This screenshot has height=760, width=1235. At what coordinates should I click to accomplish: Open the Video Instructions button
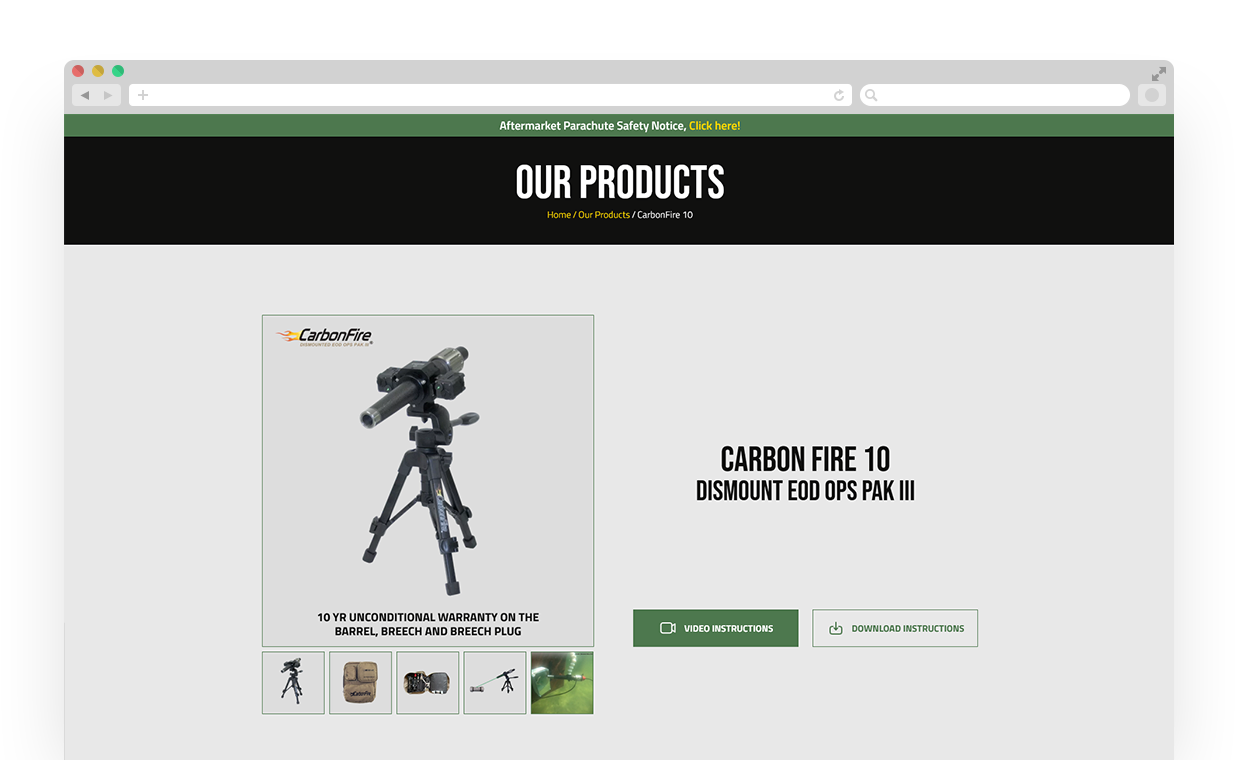[x=715, y=628]
